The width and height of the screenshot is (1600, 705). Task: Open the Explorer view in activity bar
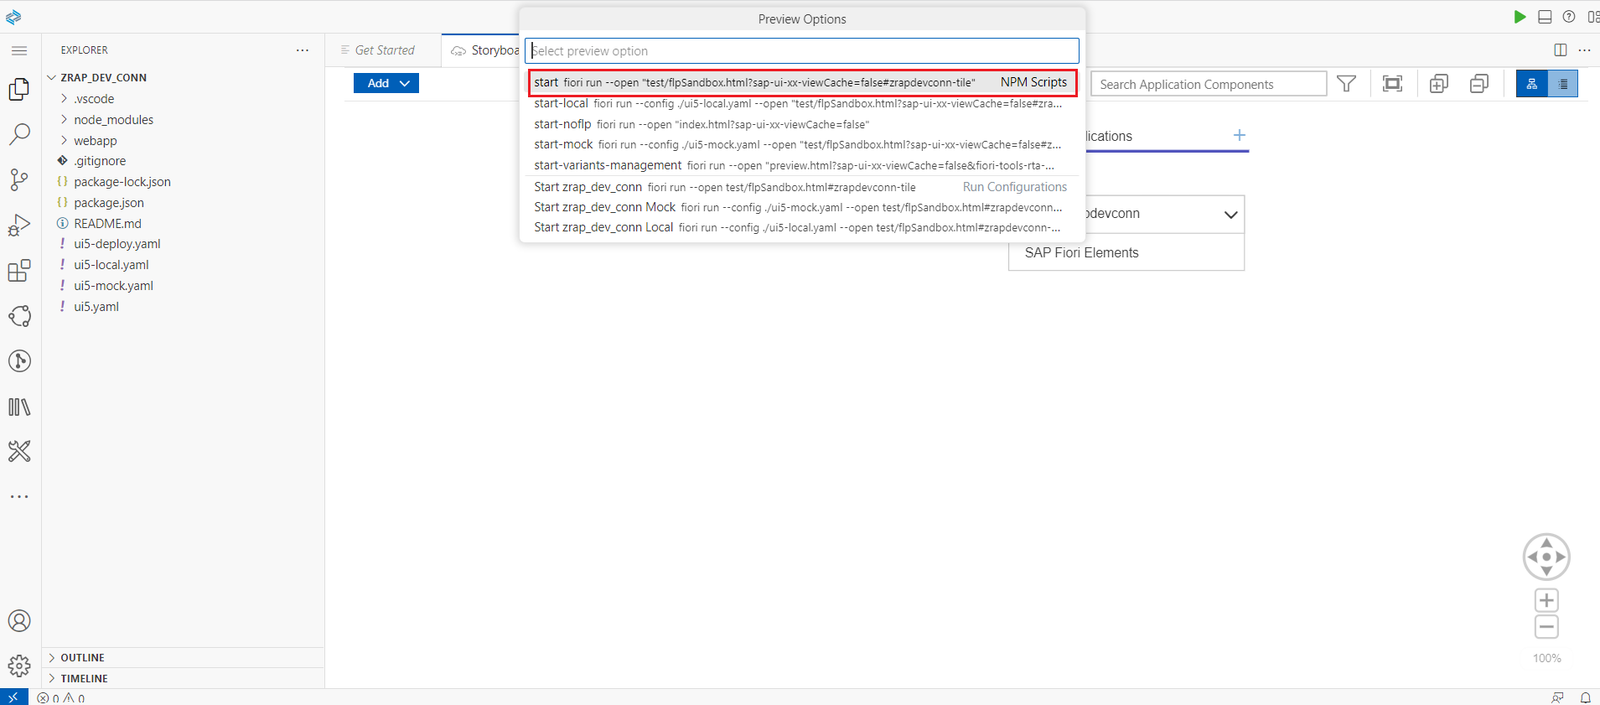tap(19, 89)
